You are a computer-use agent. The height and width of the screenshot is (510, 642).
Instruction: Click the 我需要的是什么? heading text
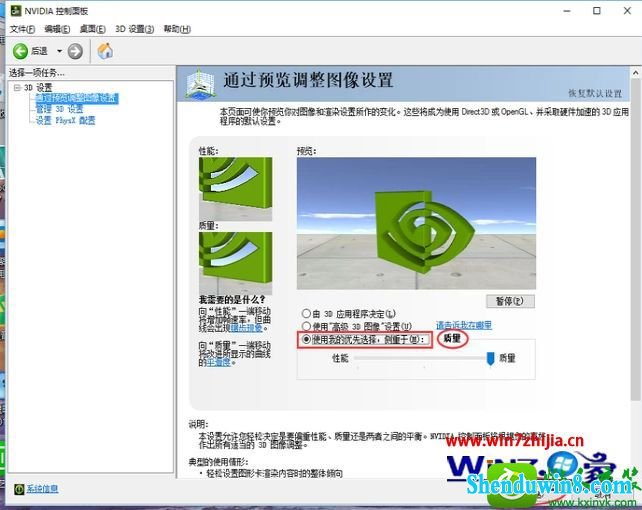pyautogui.click(x=232, y=300)
